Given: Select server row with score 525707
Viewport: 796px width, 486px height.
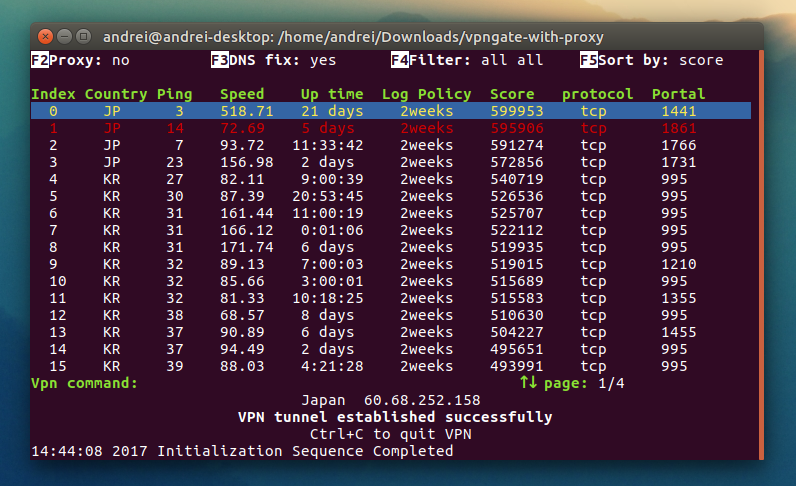Looking at the screenshot, I should click(x=391, y=213).
